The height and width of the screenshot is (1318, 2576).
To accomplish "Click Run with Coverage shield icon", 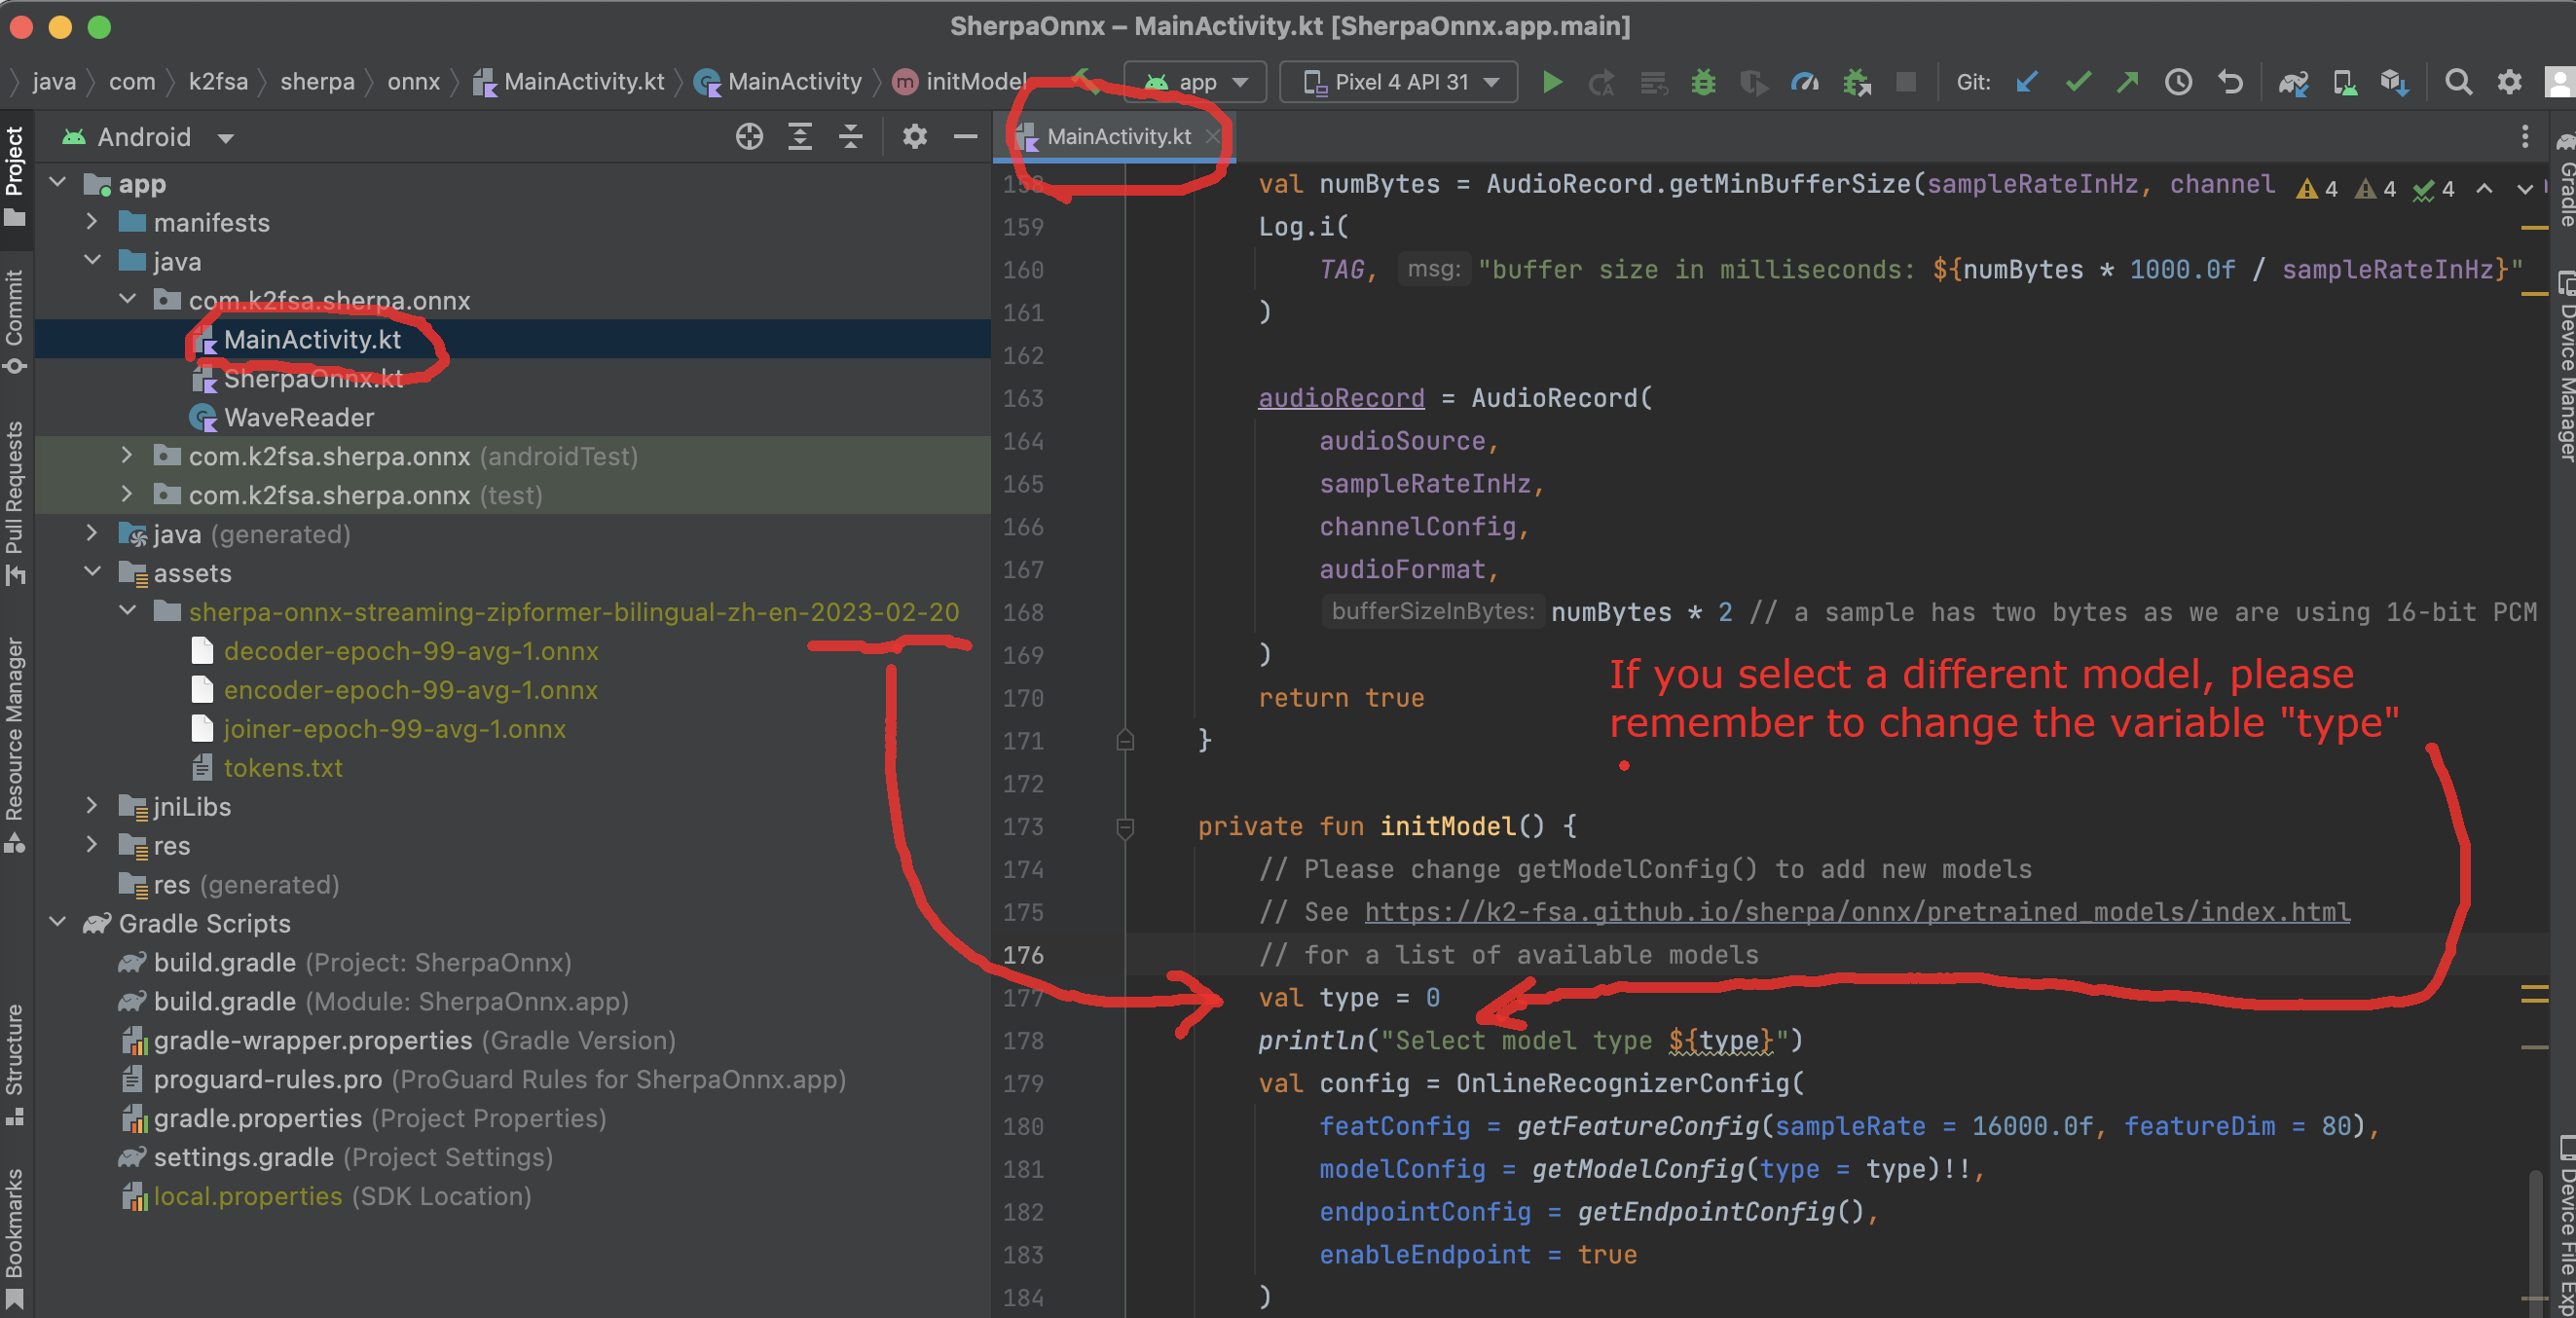I will [1754, 82].
